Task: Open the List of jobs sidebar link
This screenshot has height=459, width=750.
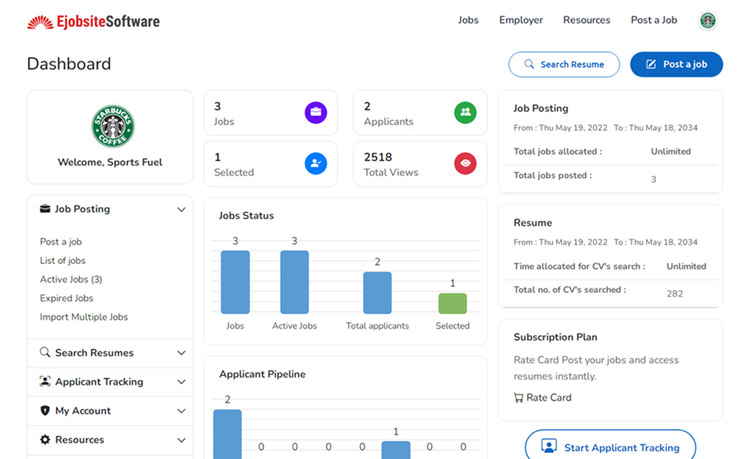Action: [63, 261]
